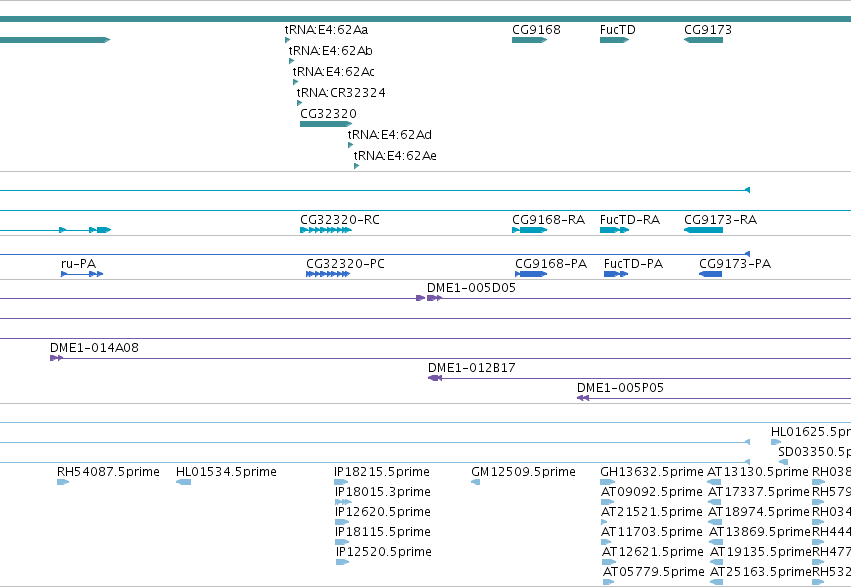Click EST AT09092.5prime
Screen dimensions: 851x587
(608, 502)
